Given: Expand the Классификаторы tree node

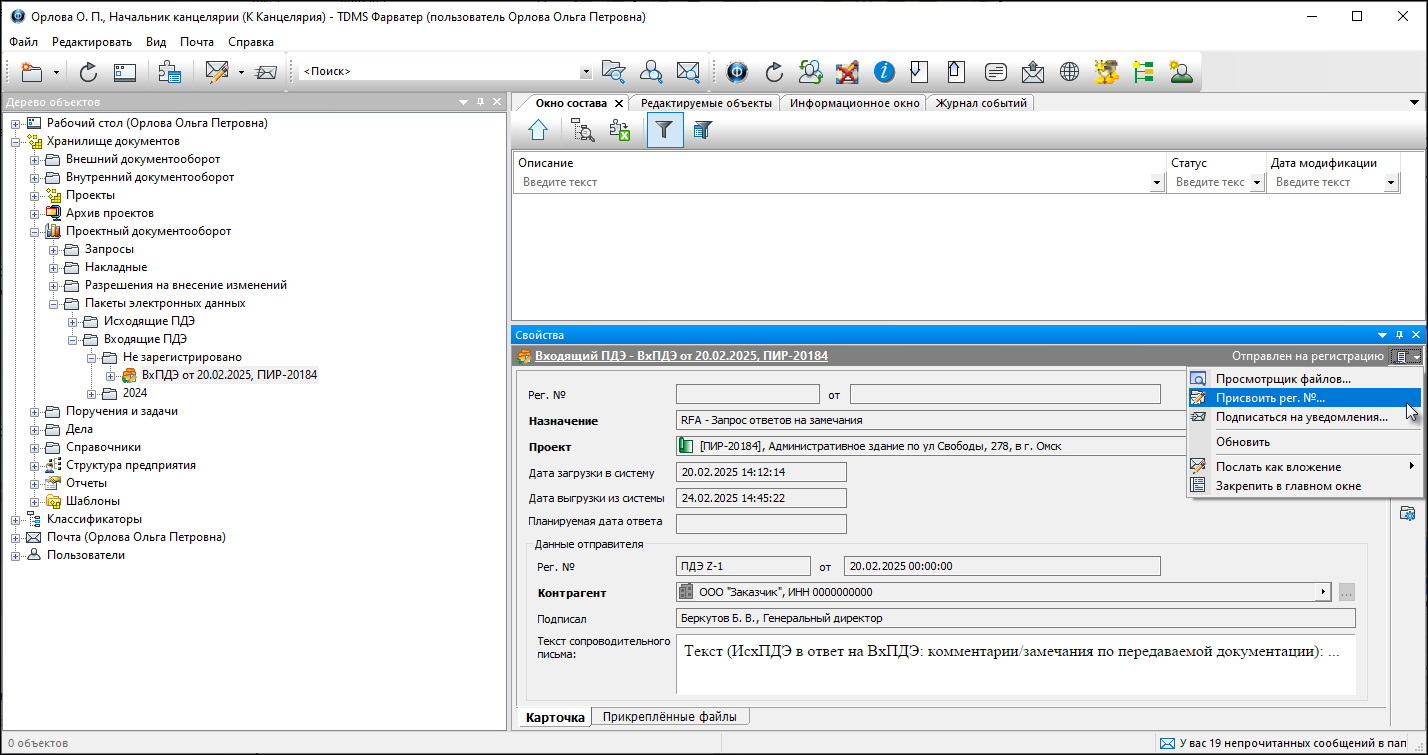Looking at the screenshot, I should coord(16,519).
